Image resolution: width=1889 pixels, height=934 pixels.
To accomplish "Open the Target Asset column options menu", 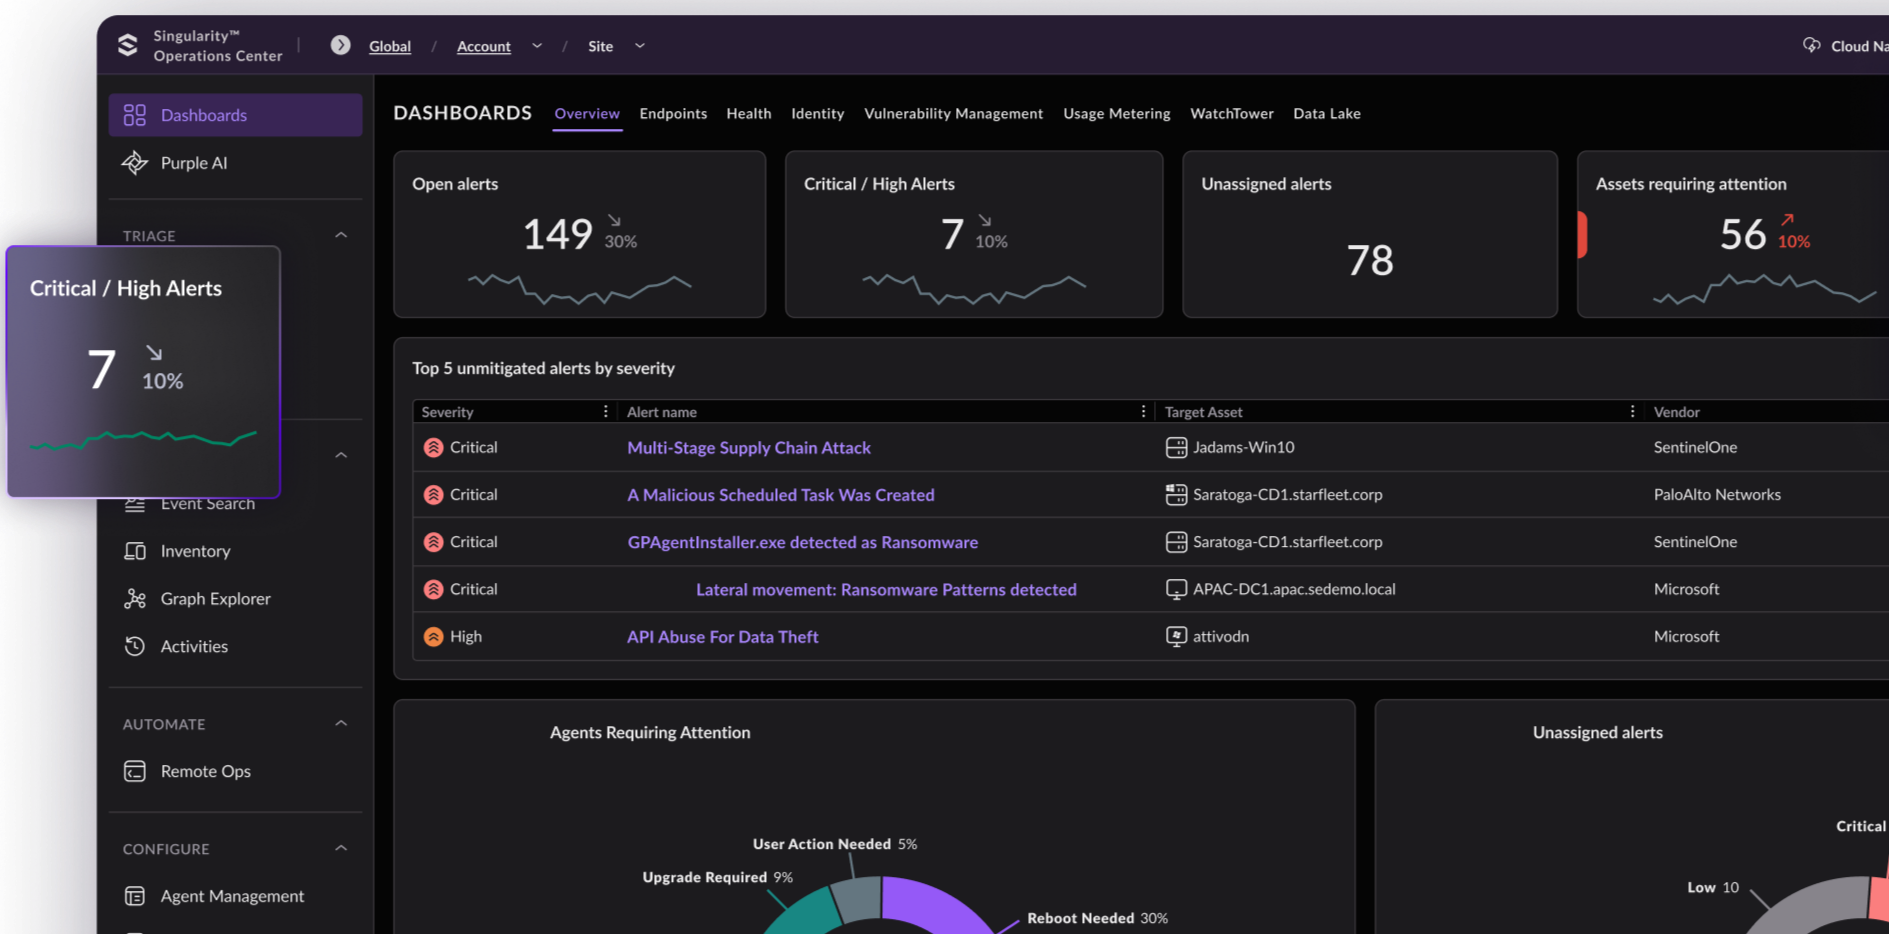I will [1632, 411].
